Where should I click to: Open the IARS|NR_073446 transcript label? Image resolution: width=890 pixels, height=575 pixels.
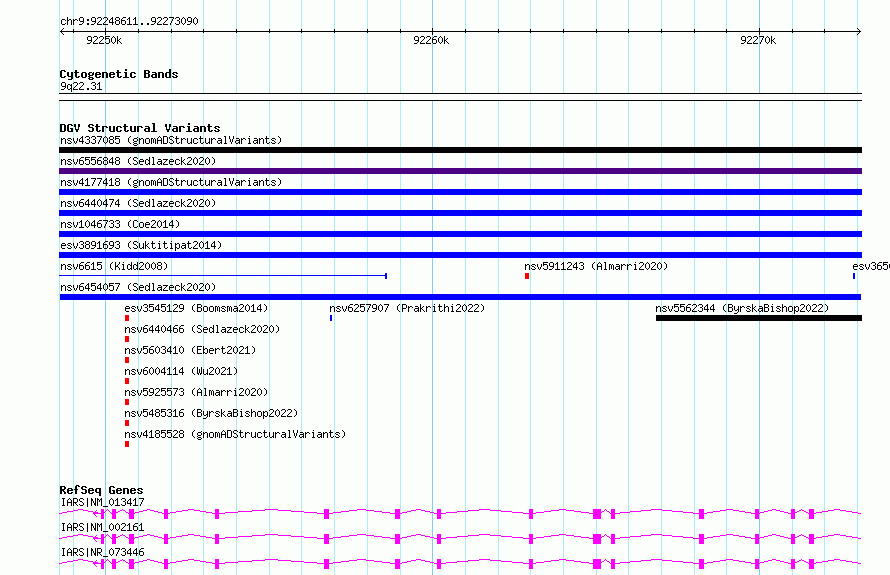click(102, 552)
